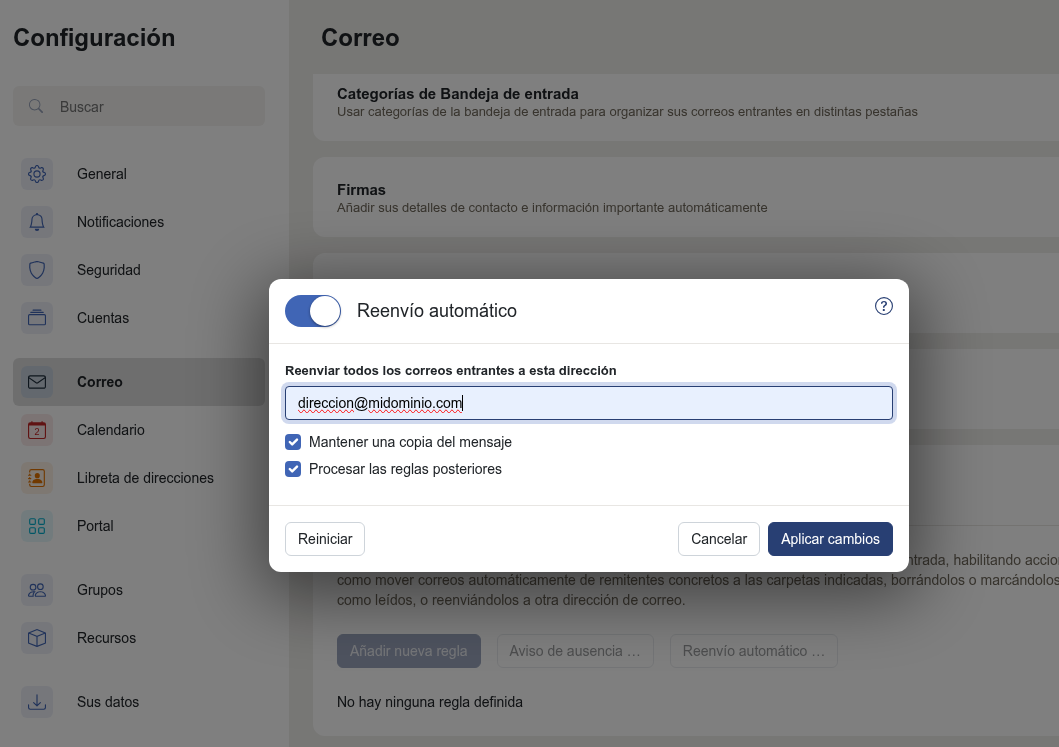Select the Seguridad shield icon
Viewport: 1059px width, 747px height.
(37, 270)
